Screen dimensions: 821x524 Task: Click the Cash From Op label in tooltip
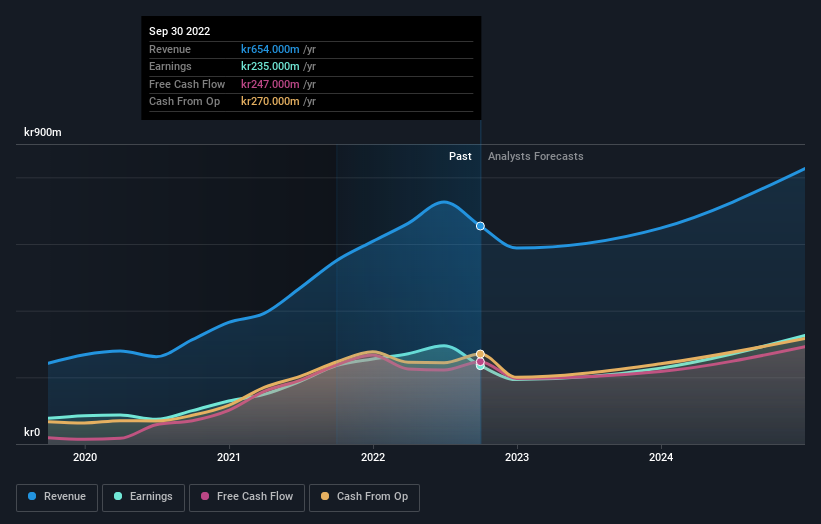coord(184,102)
